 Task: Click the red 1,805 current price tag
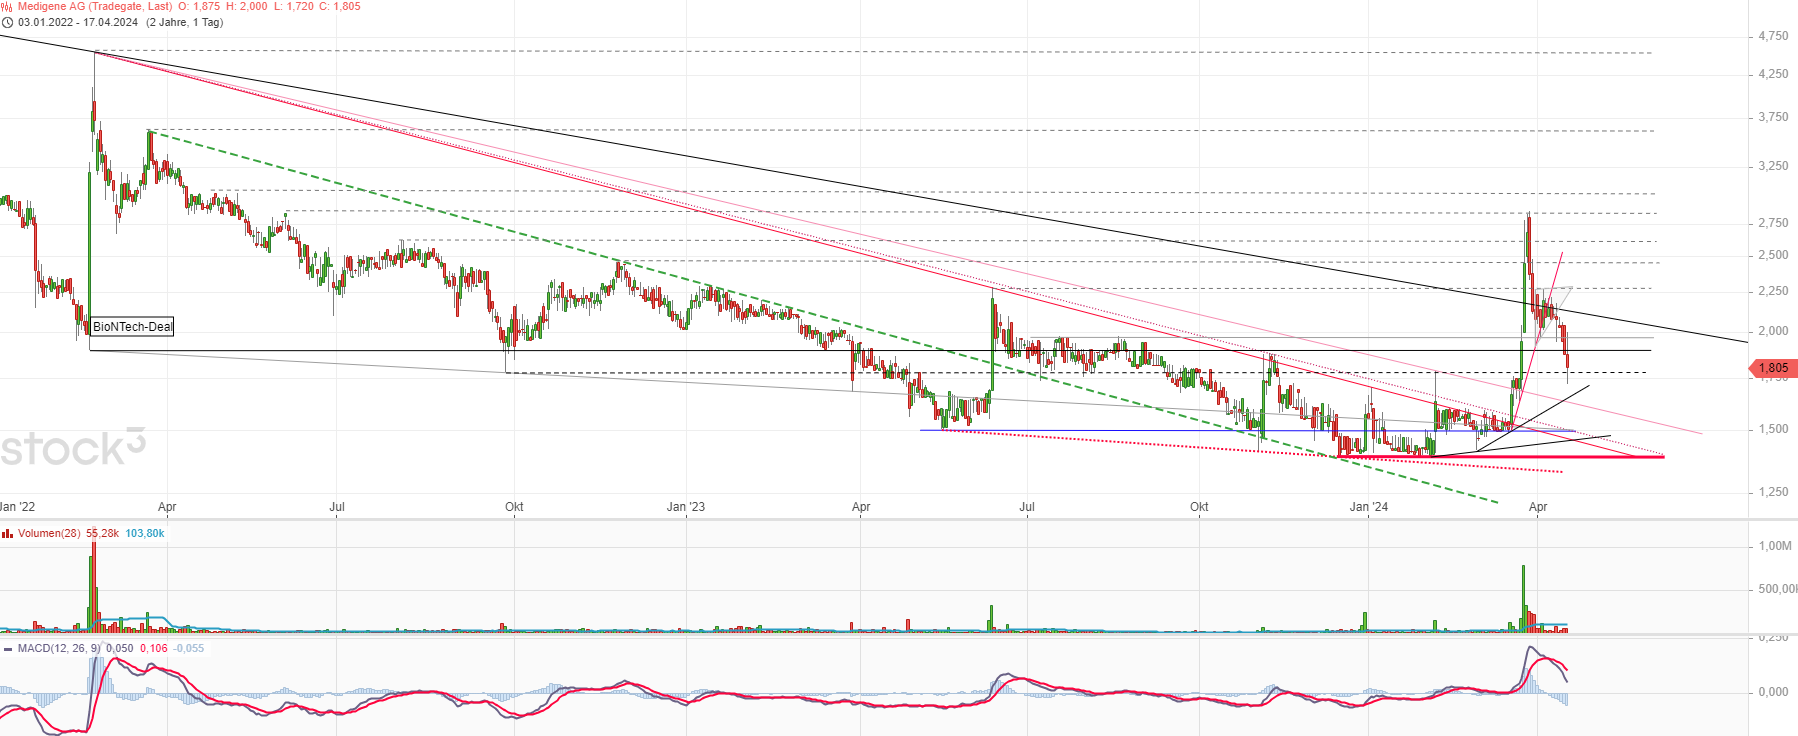point(1773,368)
